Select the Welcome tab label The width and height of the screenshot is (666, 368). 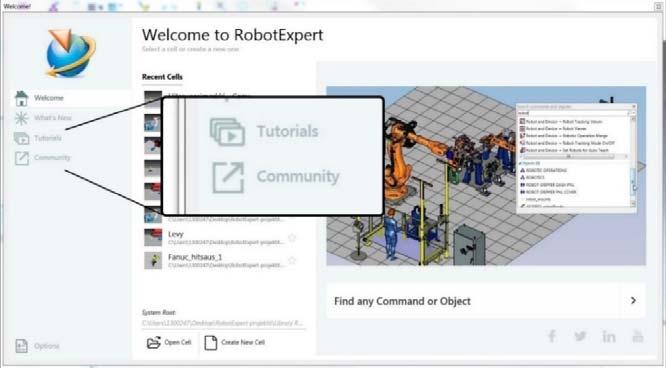(49, 98)
